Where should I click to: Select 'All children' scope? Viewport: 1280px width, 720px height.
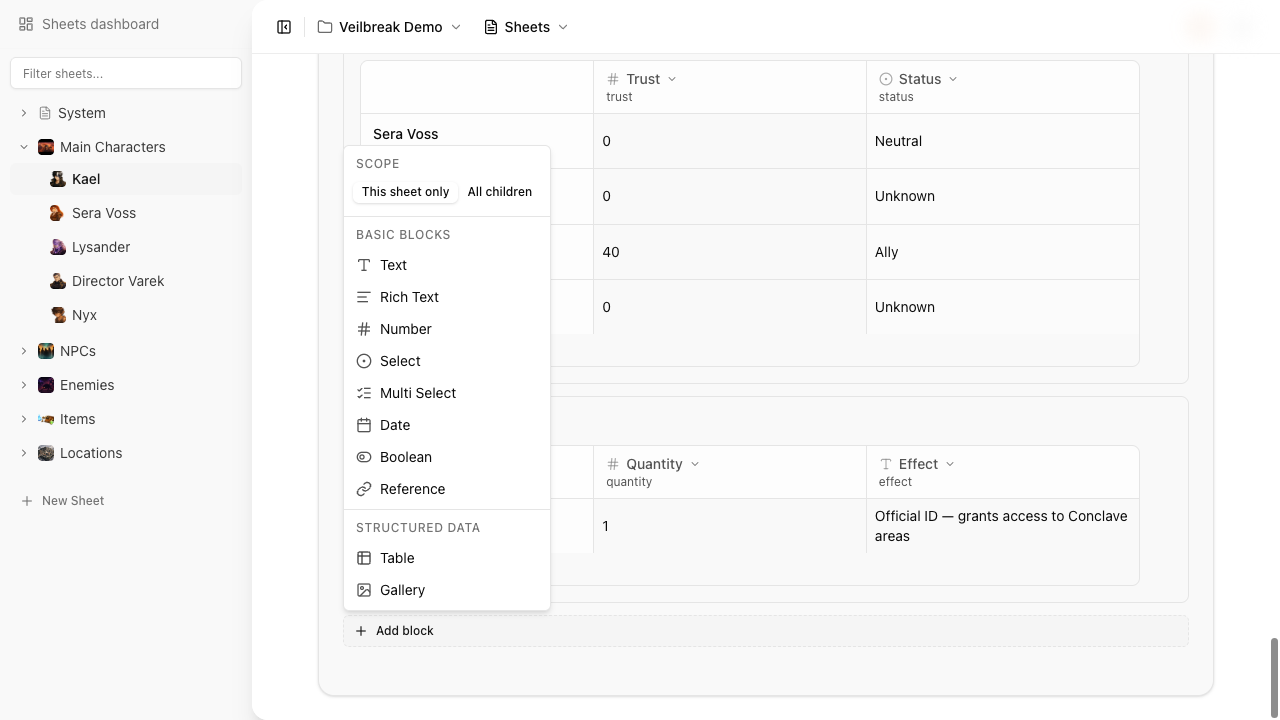click(x=500, y=192)
